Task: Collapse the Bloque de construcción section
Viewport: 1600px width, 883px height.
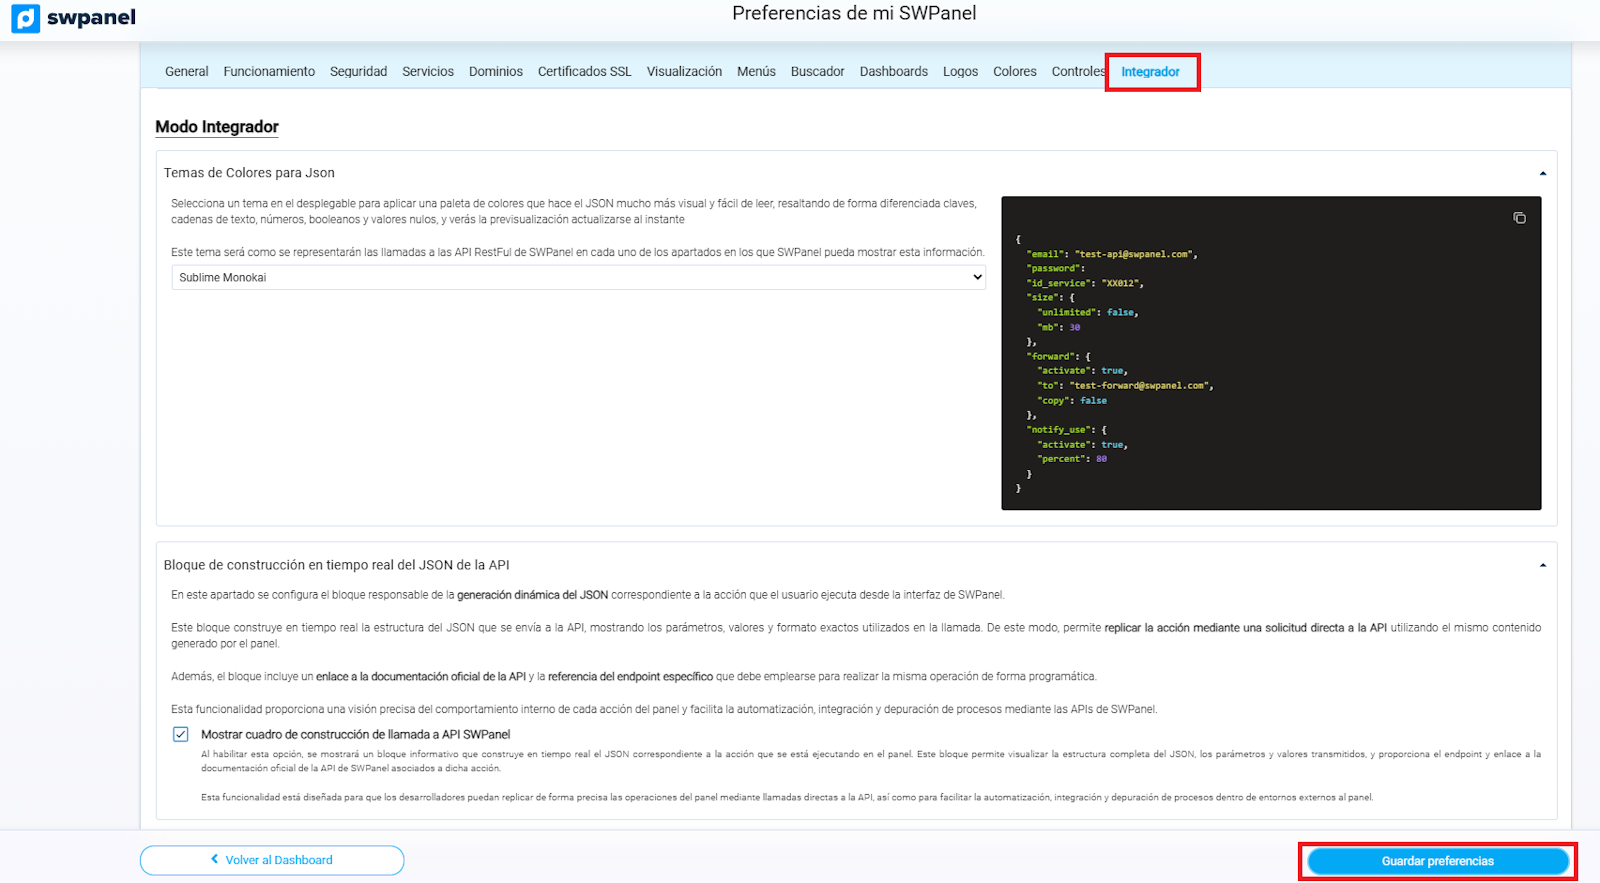Action: 1542,566
